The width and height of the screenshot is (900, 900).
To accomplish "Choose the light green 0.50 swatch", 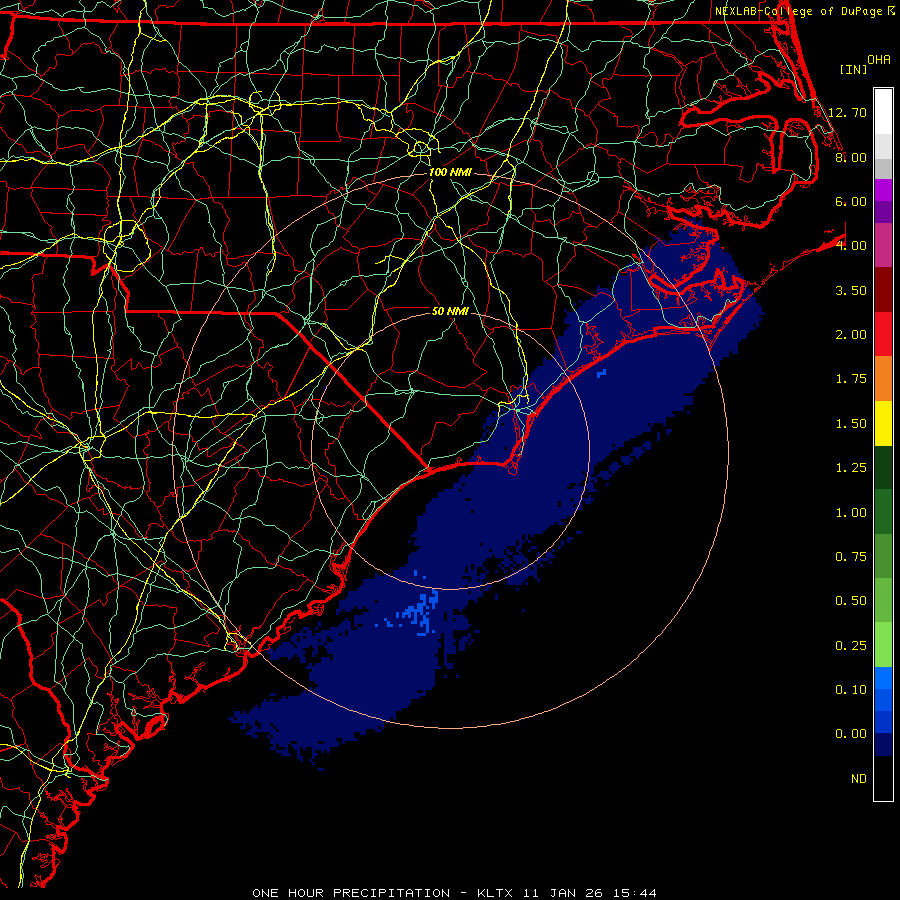I will [883, 600].
